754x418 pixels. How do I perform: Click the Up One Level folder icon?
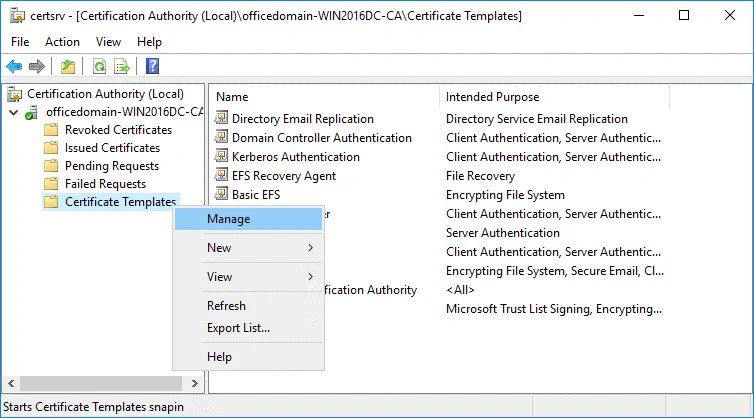[68, 67]
